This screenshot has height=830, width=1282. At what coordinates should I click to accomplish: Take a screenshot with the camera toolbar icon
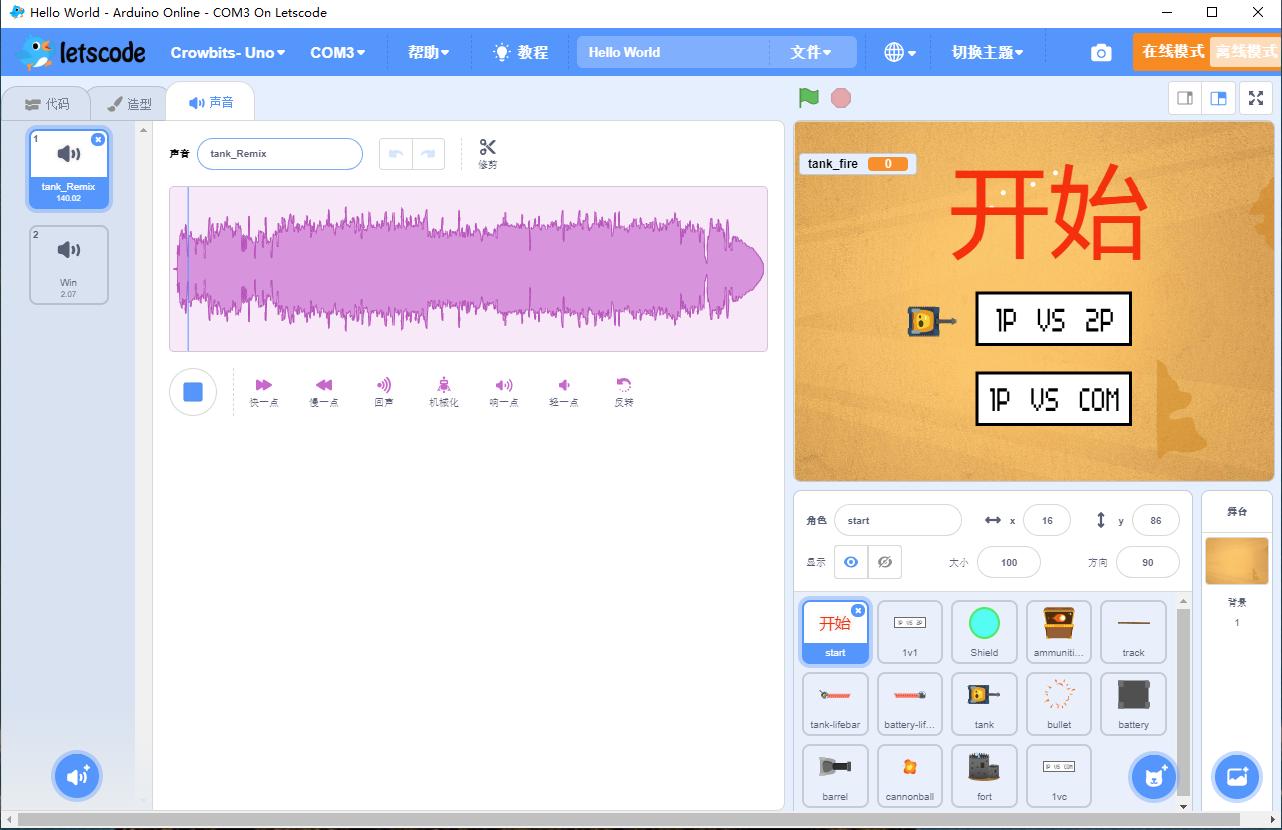[1100, 52]
